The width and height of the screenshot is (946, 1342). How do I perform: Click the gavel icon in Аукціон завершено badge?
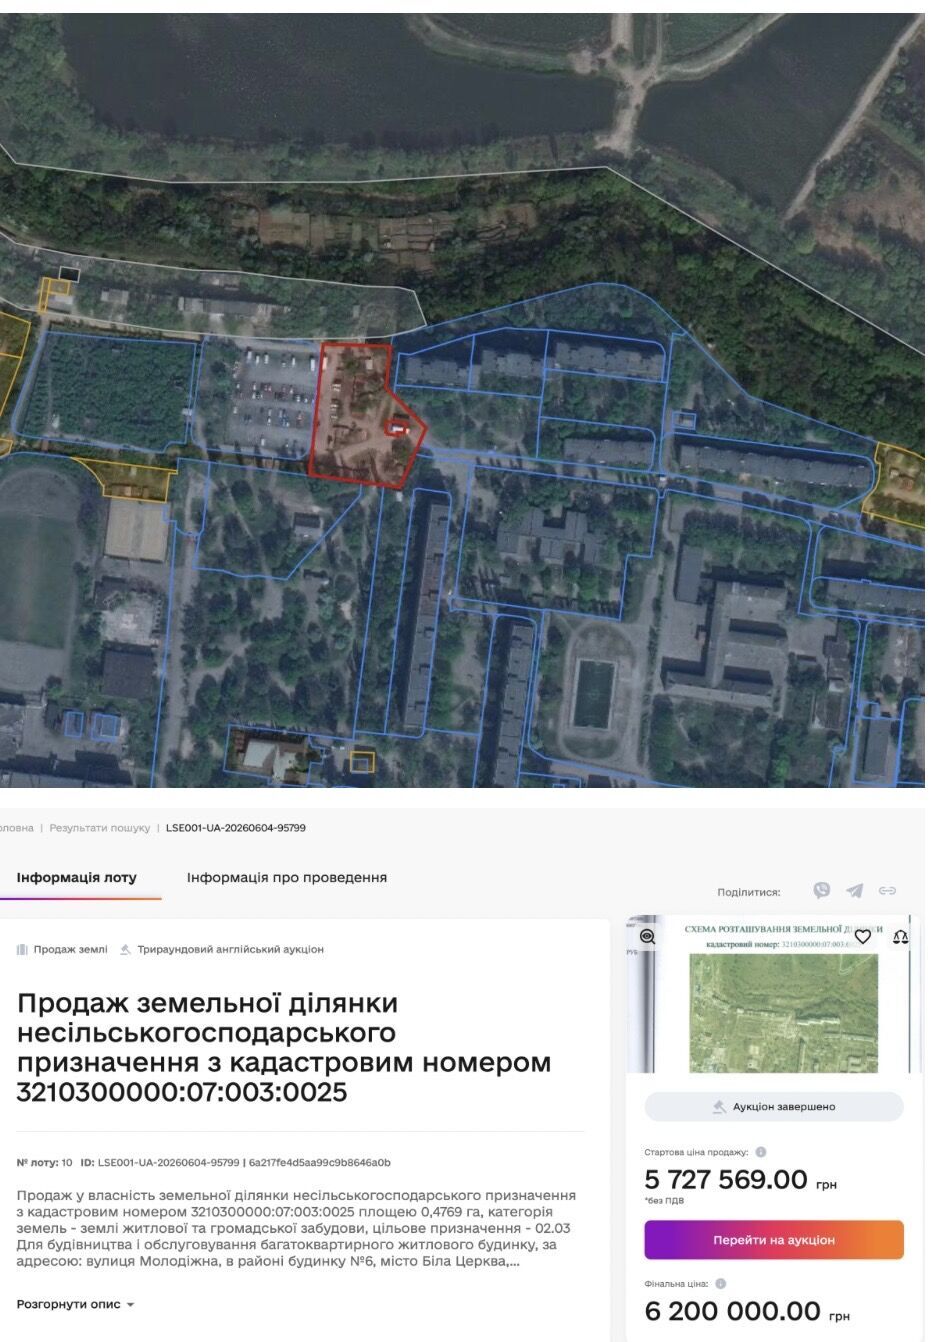(x=719, y=1107)
